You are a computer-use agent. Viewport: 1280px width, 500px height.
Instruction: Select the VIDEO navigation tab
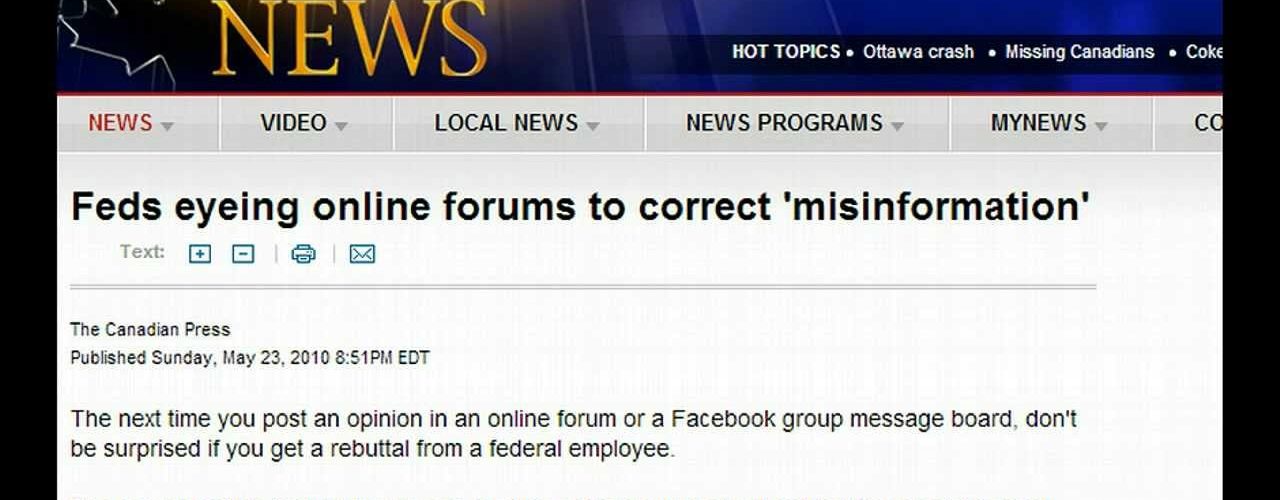(293, 123)
